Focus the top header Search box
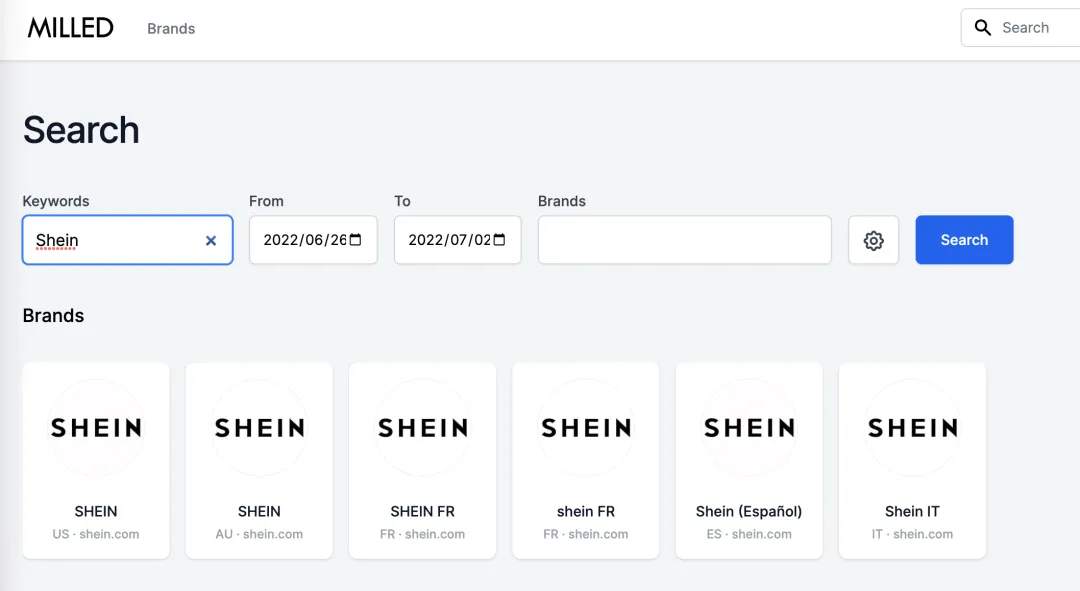The height and width of the screenshot is (591, 1080). point(1021,28)
